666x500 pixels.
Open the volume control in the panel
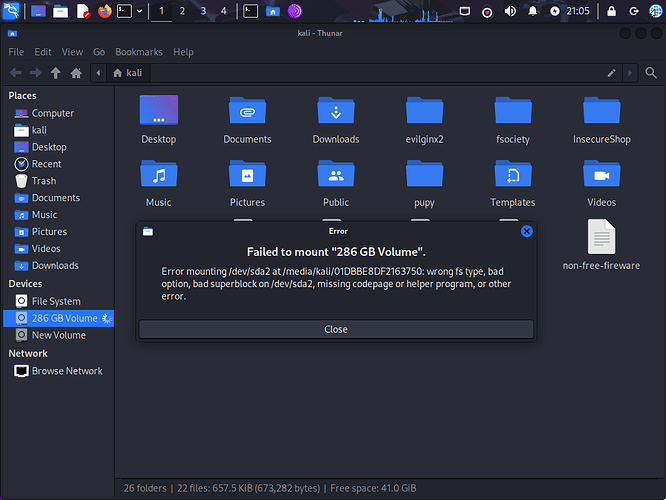point(510,11)
